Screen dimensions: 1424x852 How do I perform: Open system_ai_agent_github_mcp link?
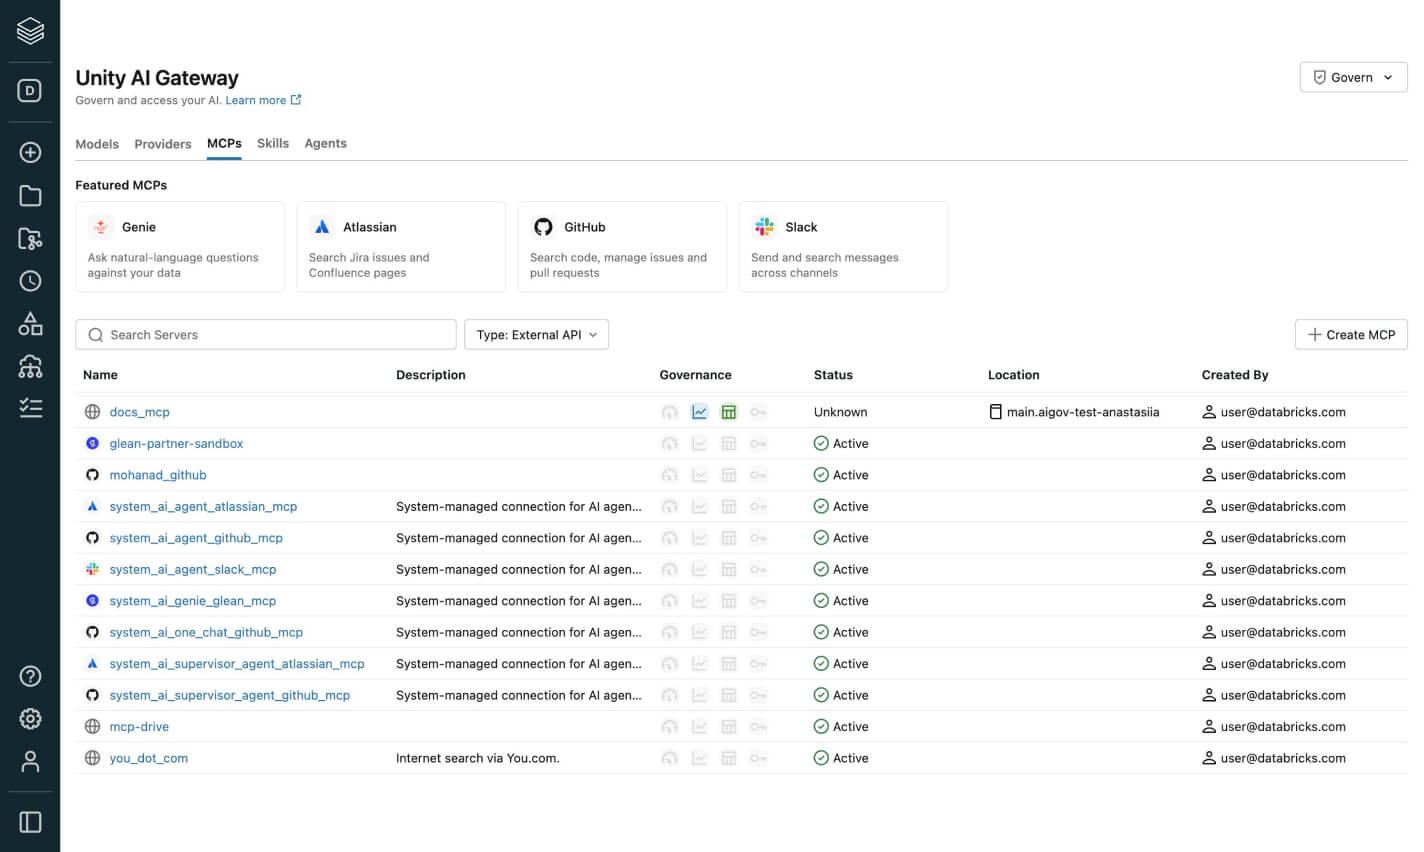196,538
